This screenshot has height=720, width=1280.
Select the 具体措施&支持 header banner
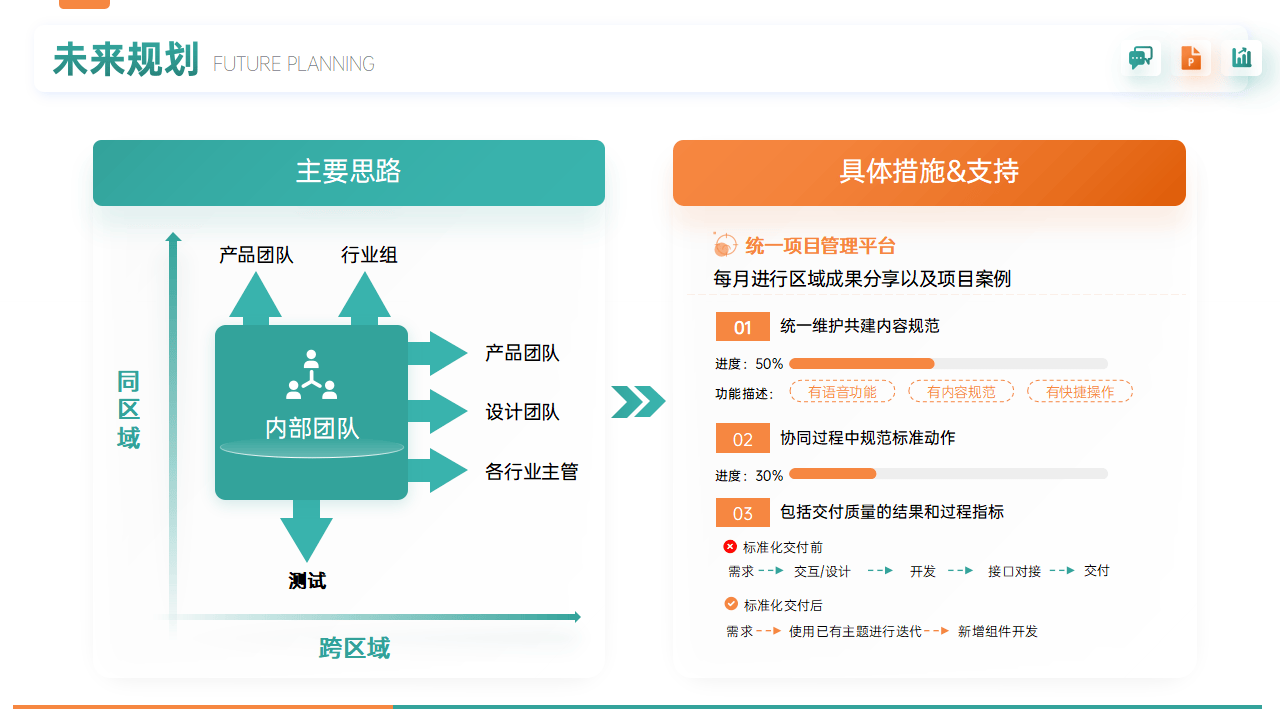coord(929,173)
